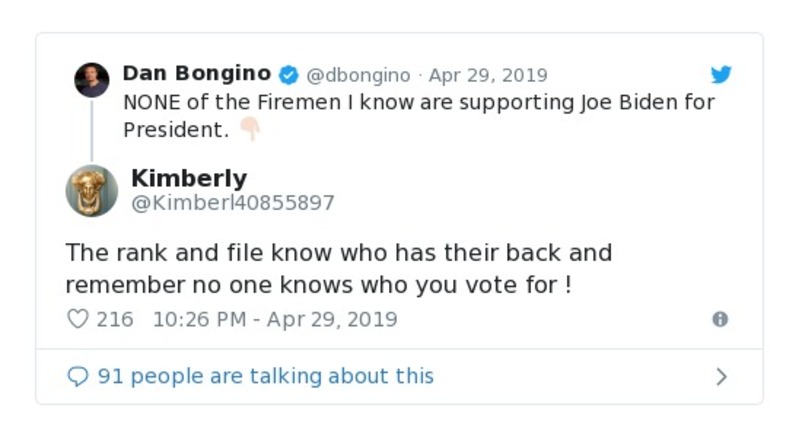Visit the @dbongino handle link
Screen dimensions: 799x443
[x=358, y=76]
